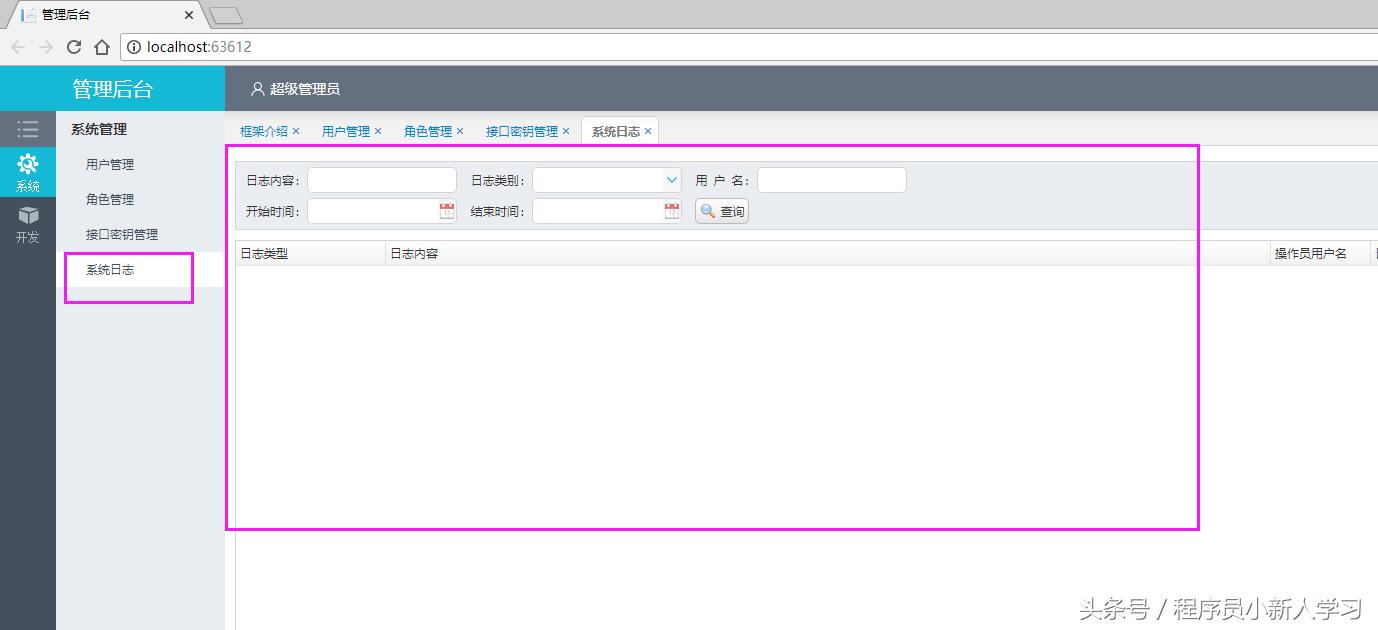Select 角色管理 in the sidebar menu
The image size is (1378, 630).
pos(110,199)
